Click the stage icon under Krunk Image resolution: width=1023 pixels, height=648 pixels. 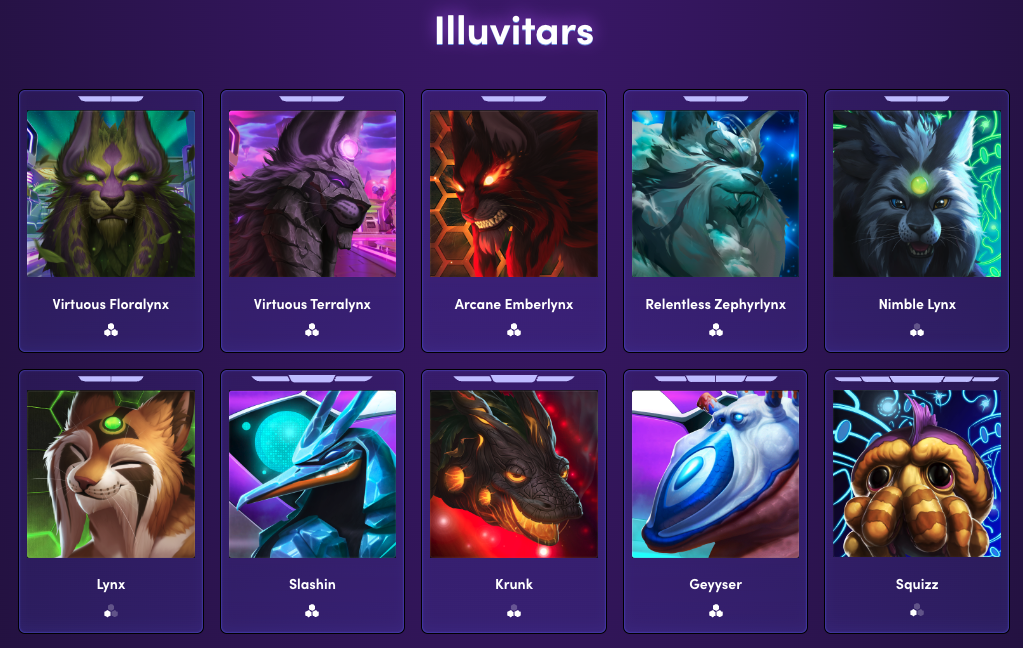tap(514, 611)
